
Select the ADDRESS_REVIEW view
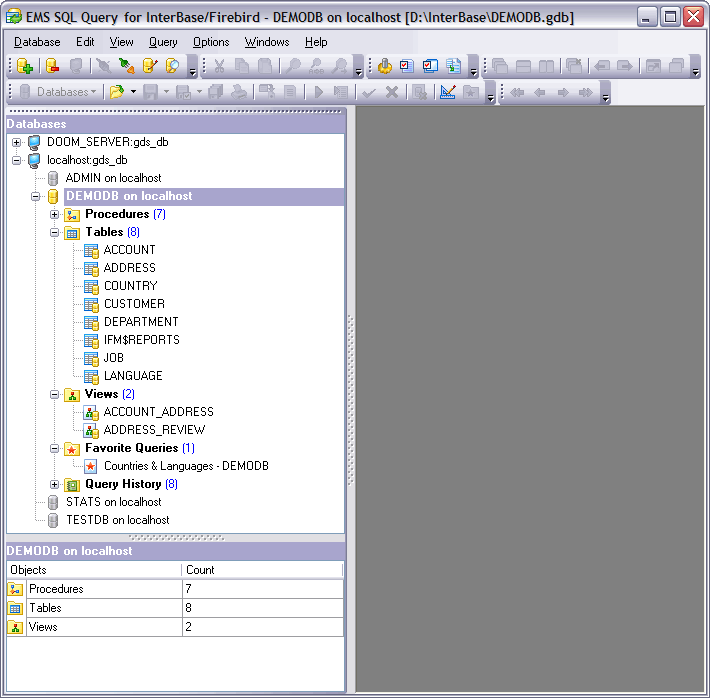pos(154,429)
